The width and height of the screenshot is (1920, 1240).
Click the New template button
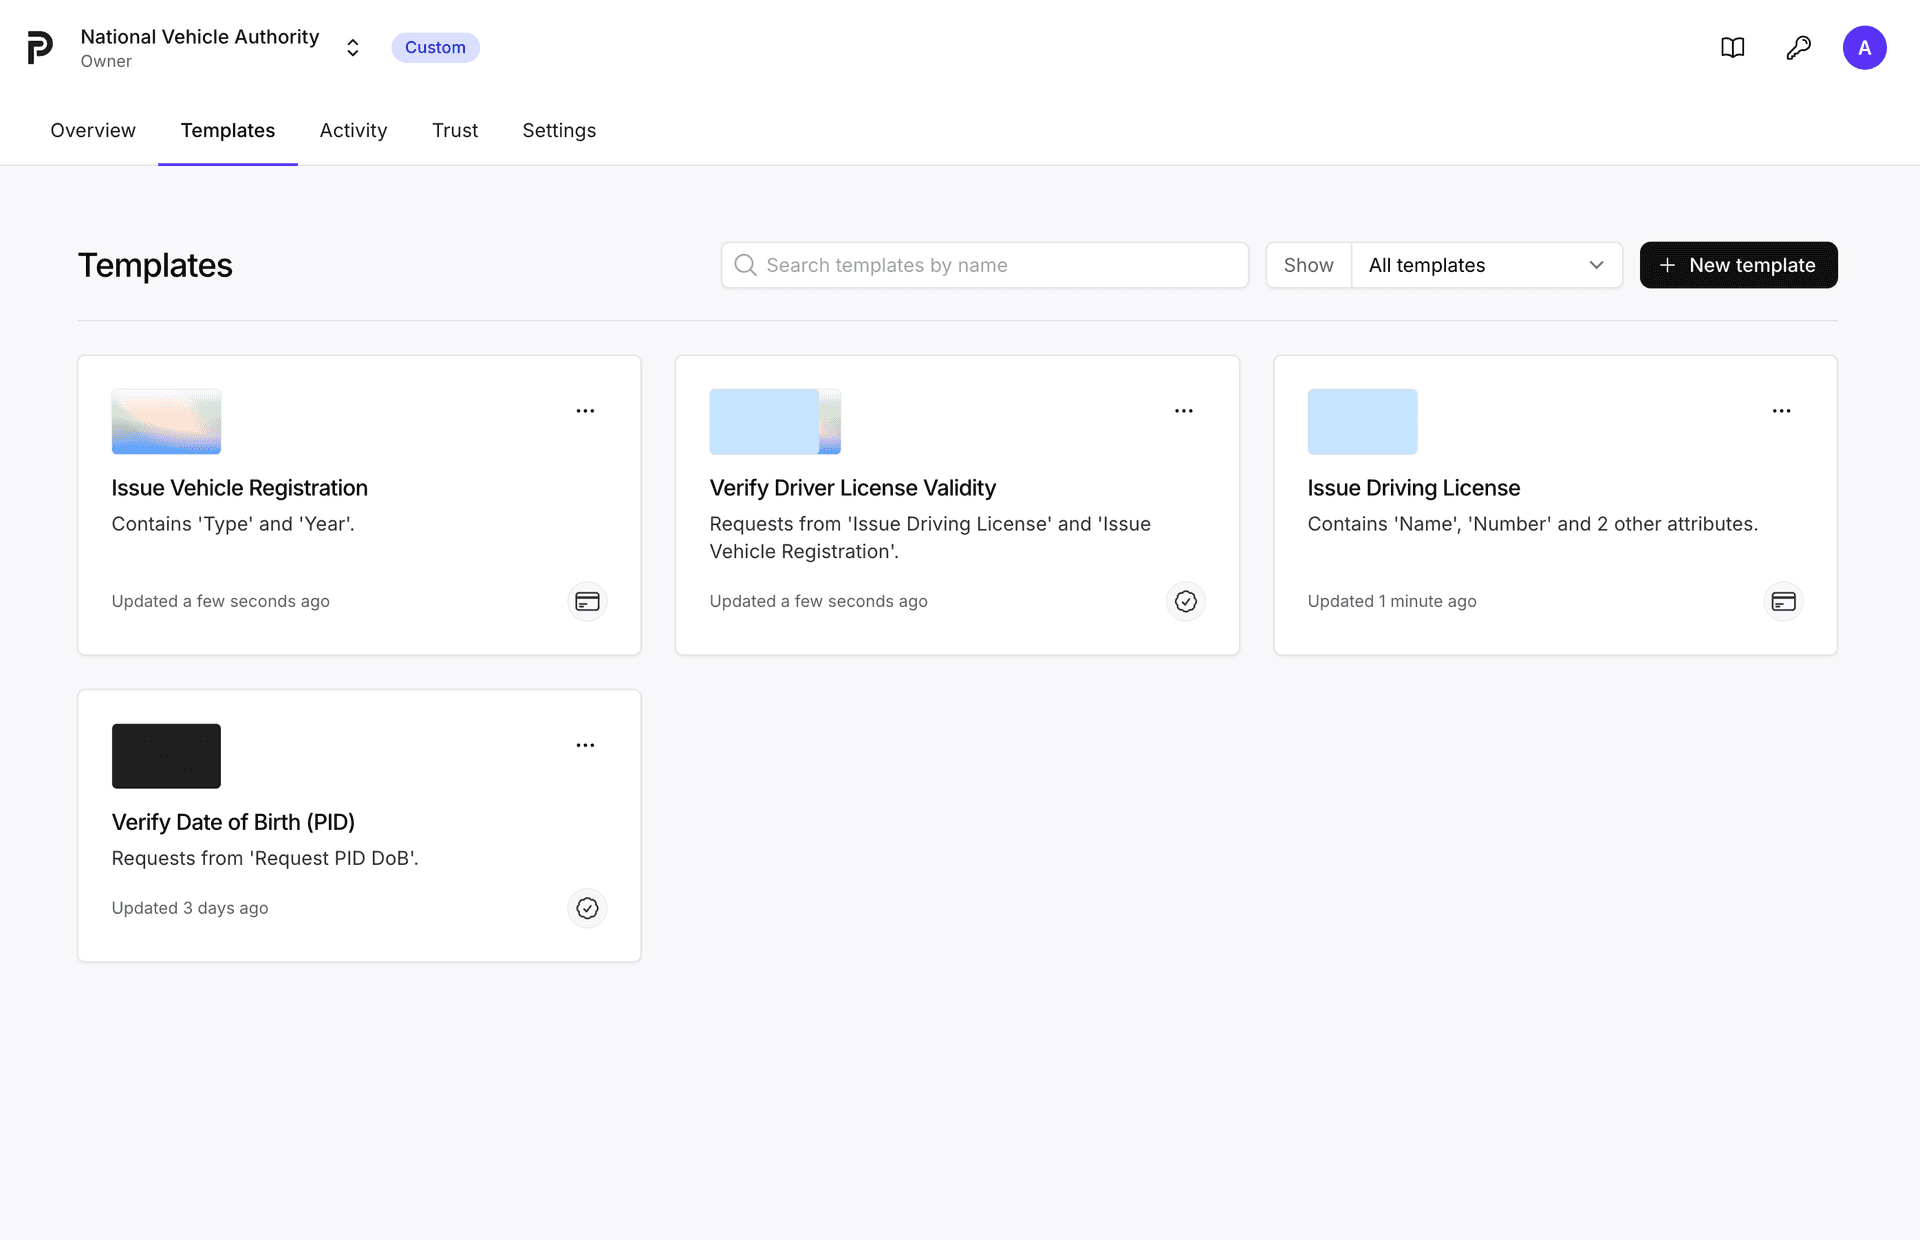tap(1738, 265)
